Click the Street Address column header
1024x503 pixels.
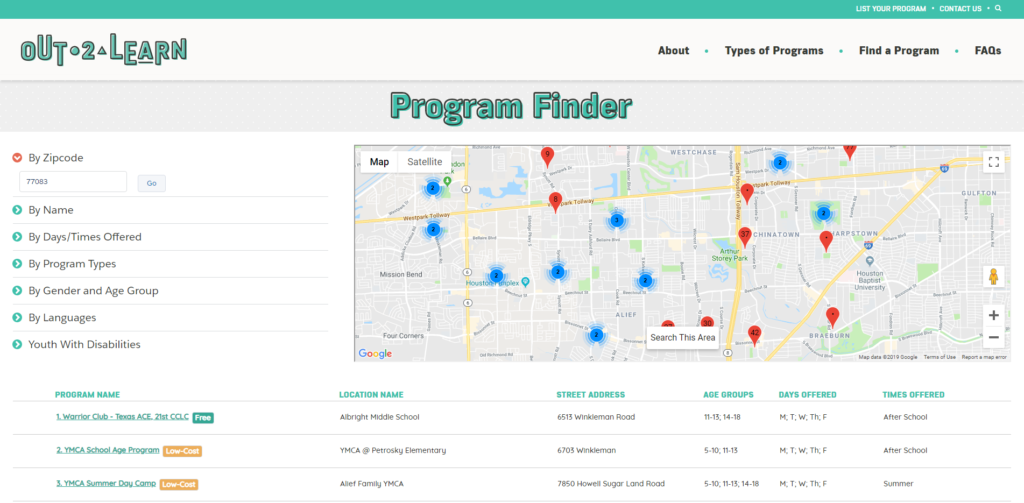[590, 395]
